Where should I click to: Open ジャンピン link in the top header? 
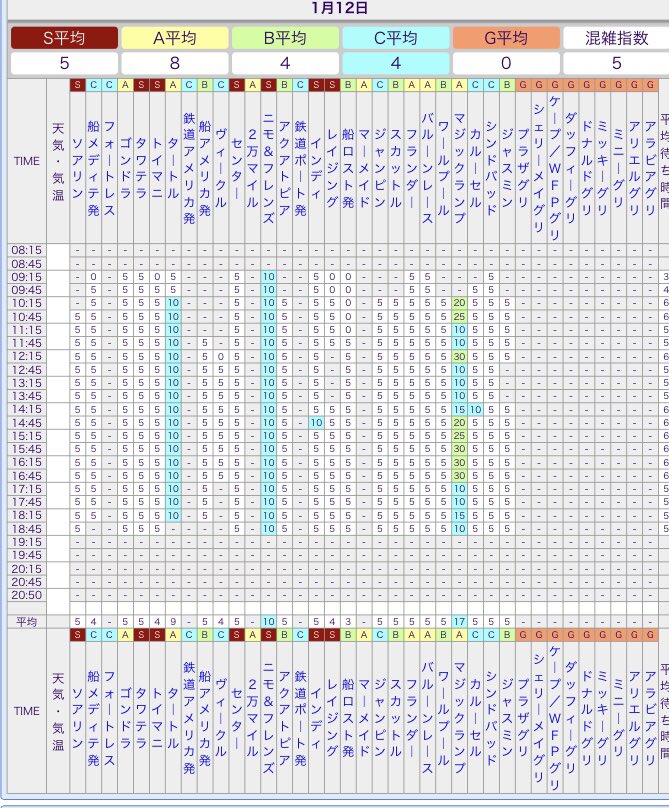click(x=380, y=168)
